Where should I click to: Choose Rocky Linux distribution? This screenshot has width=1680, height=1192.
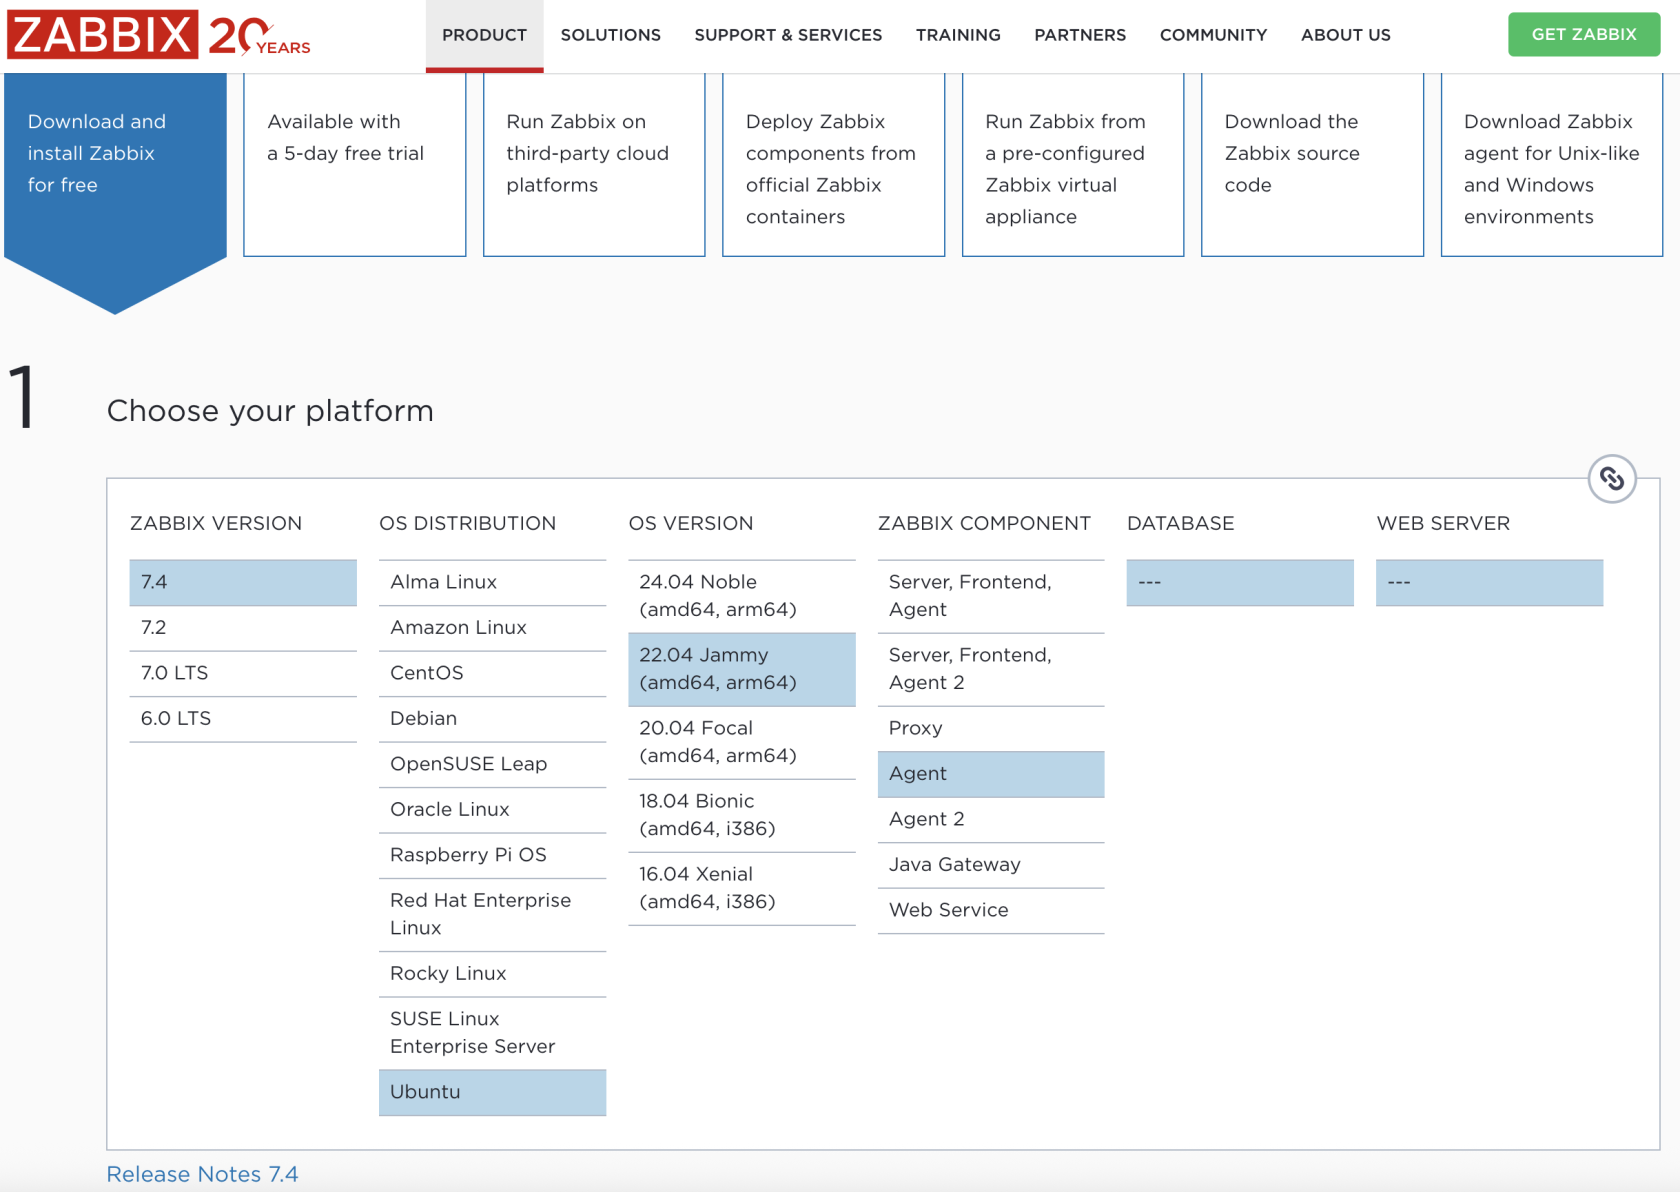[492, 974]
